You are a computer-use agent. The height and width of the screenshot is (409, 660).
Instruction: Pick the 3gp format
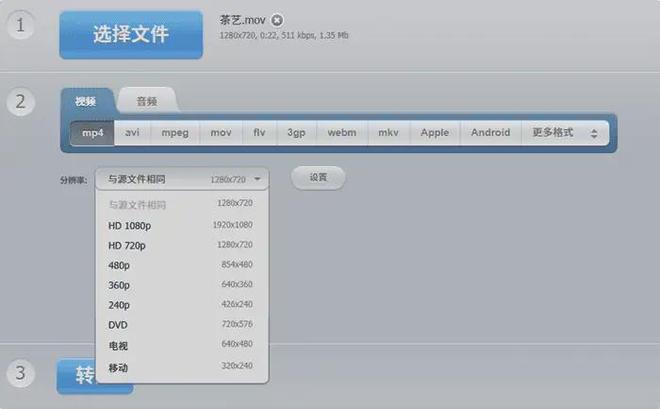pyautogui.click(x=296, y=133)
